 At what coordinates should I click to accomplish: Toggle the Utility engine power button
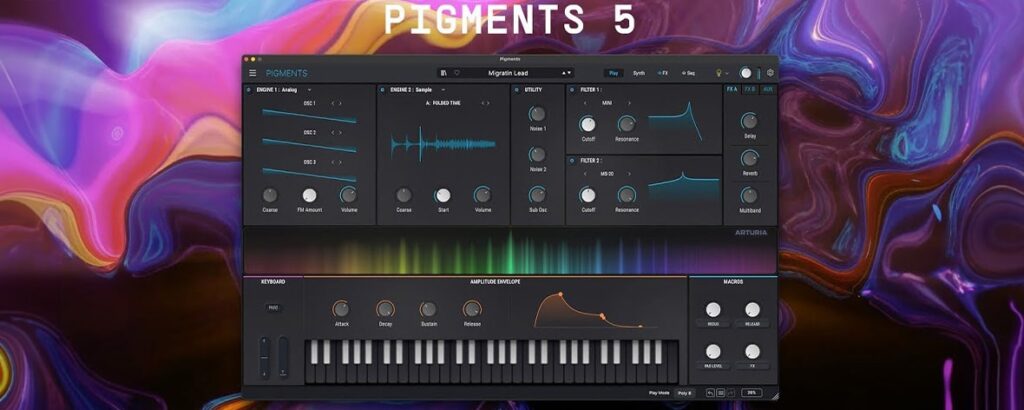point(517,90)
